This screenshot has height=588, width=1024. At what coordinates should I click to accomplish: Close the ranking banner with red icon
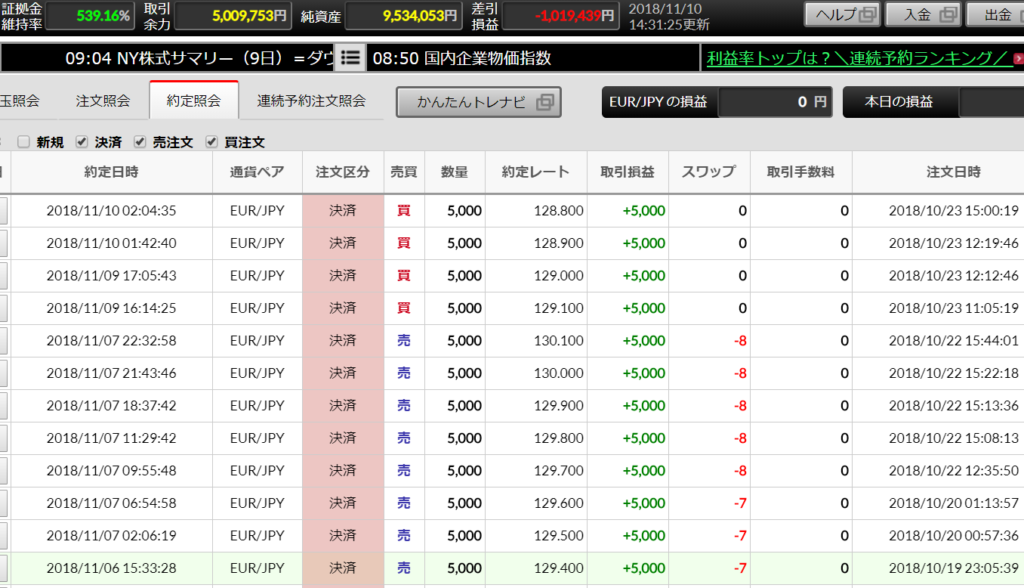point(1018,59)
